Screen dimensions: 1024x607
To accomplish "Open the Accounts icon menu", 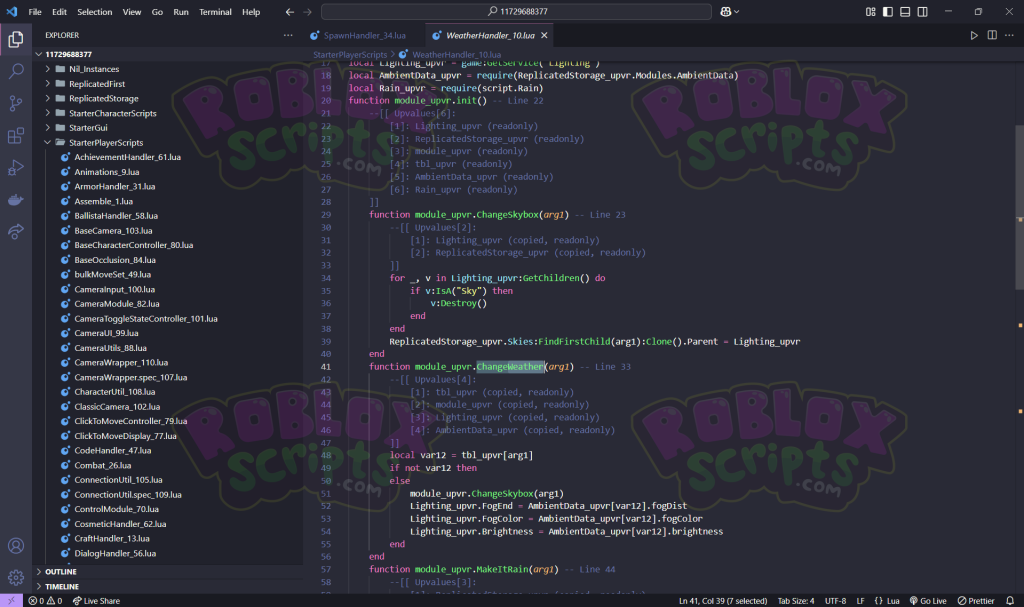I will (x=16, y=546).
